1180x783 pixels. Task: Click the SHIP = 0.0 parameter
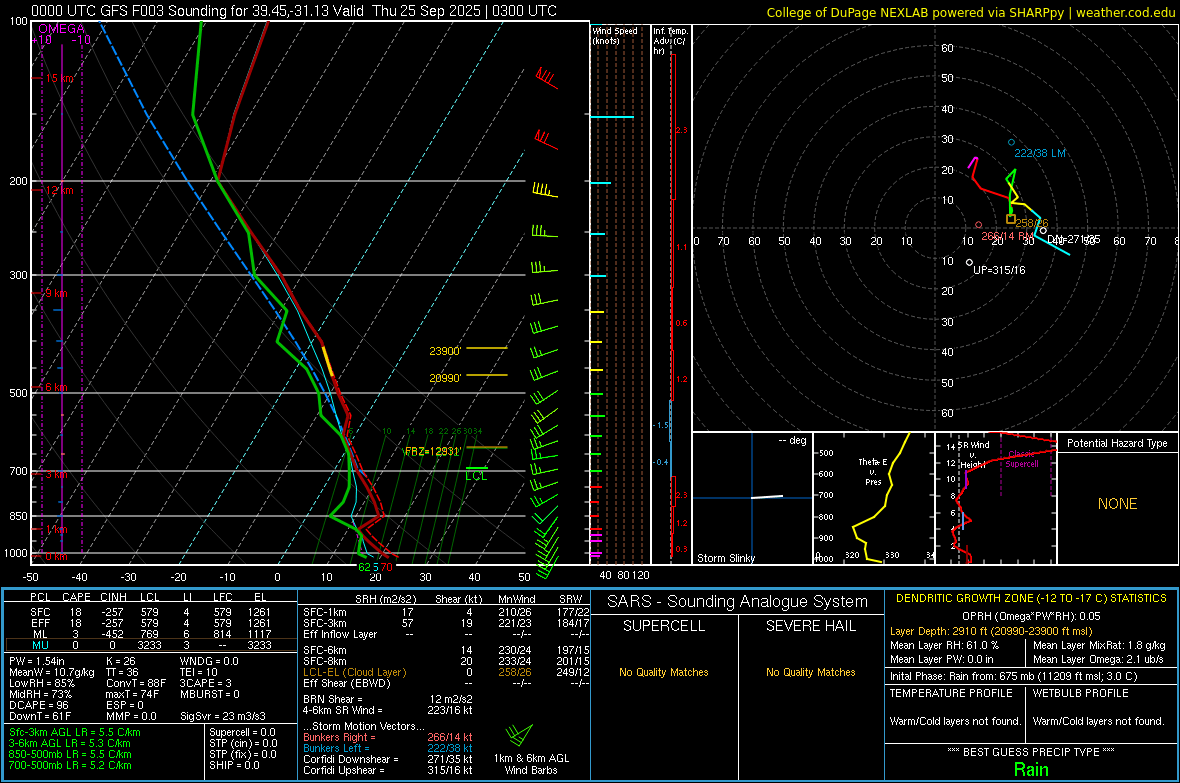pyautogui.click(x=234, y=765)
